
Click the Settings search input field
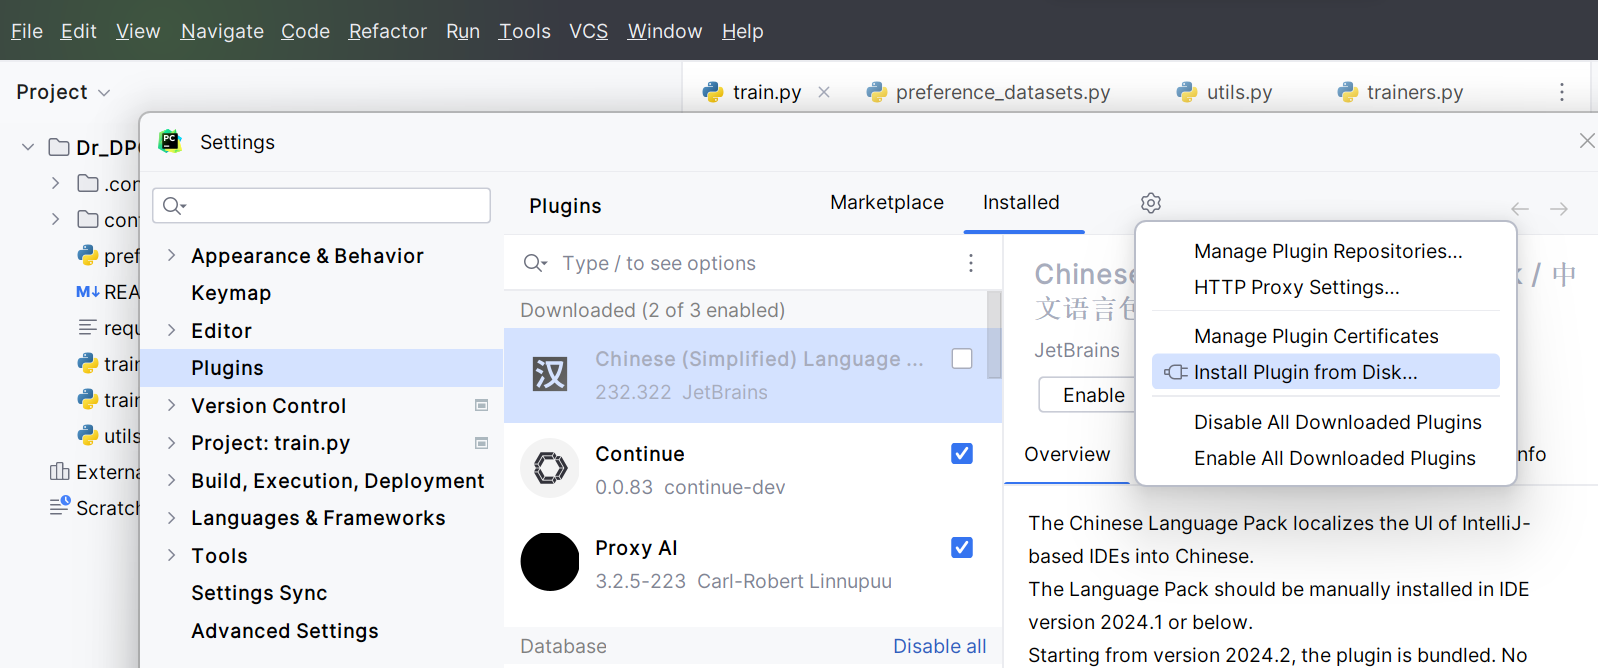pyautogui.click(x=321, y=205)
